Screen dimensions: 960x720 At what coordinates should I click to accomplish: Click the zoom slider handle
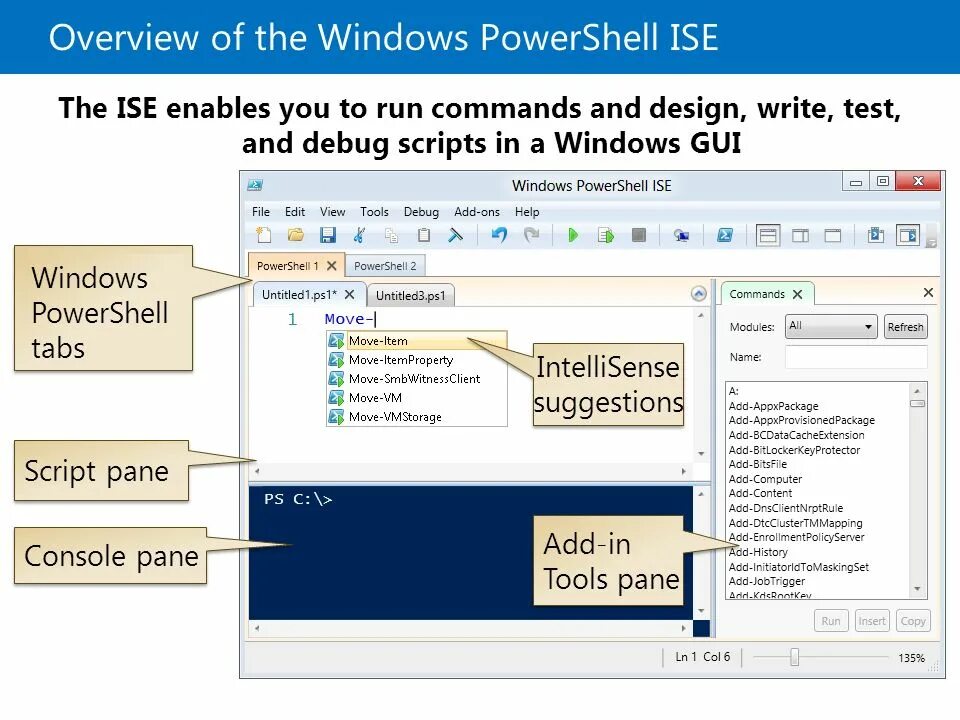click(794, 657)
